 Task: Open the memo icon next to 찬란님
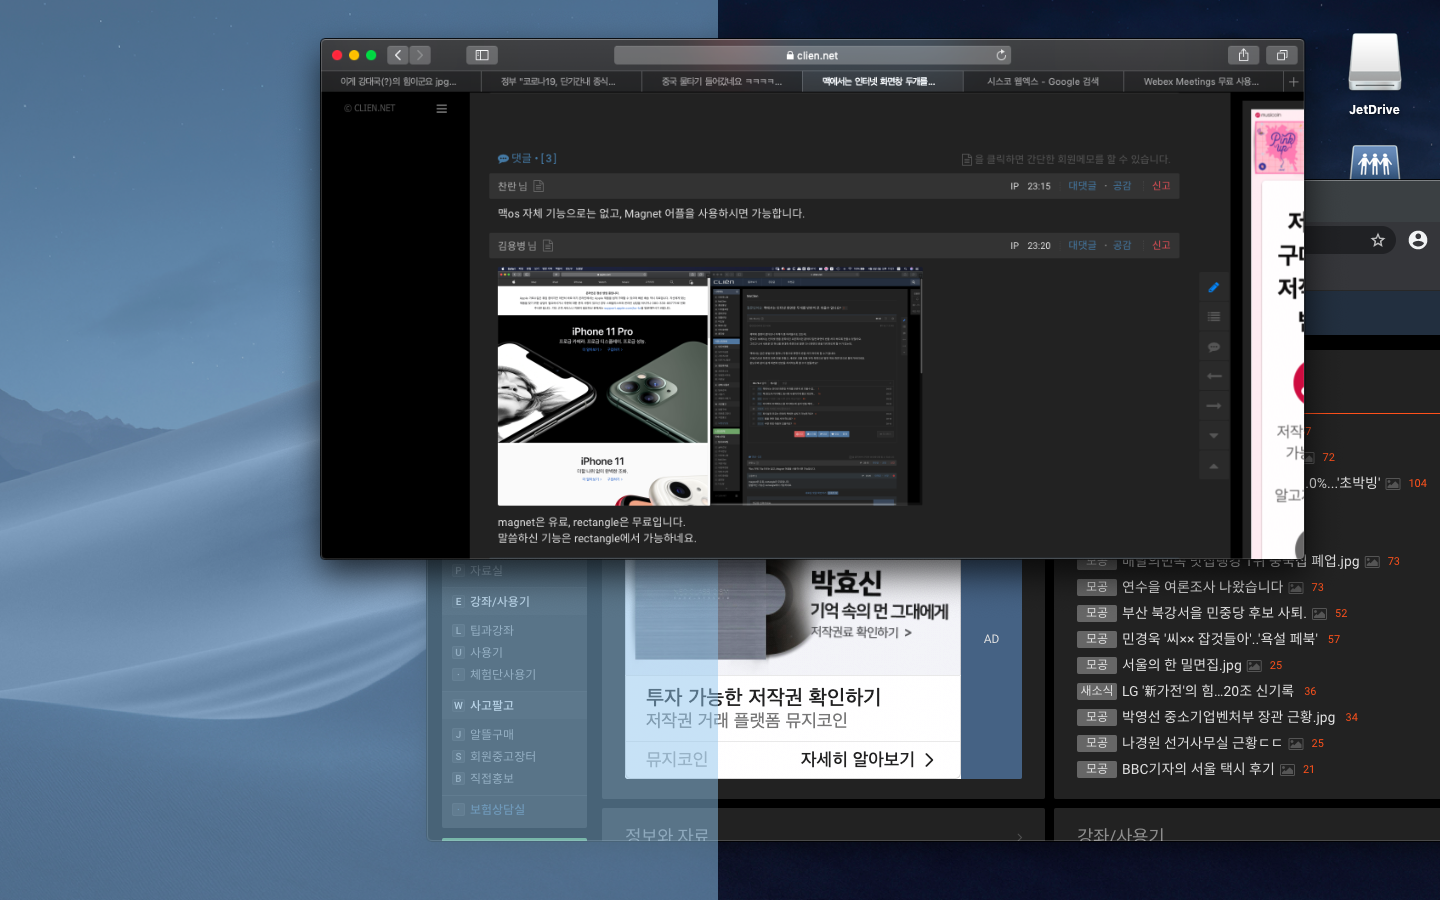[x=539, y=186]
